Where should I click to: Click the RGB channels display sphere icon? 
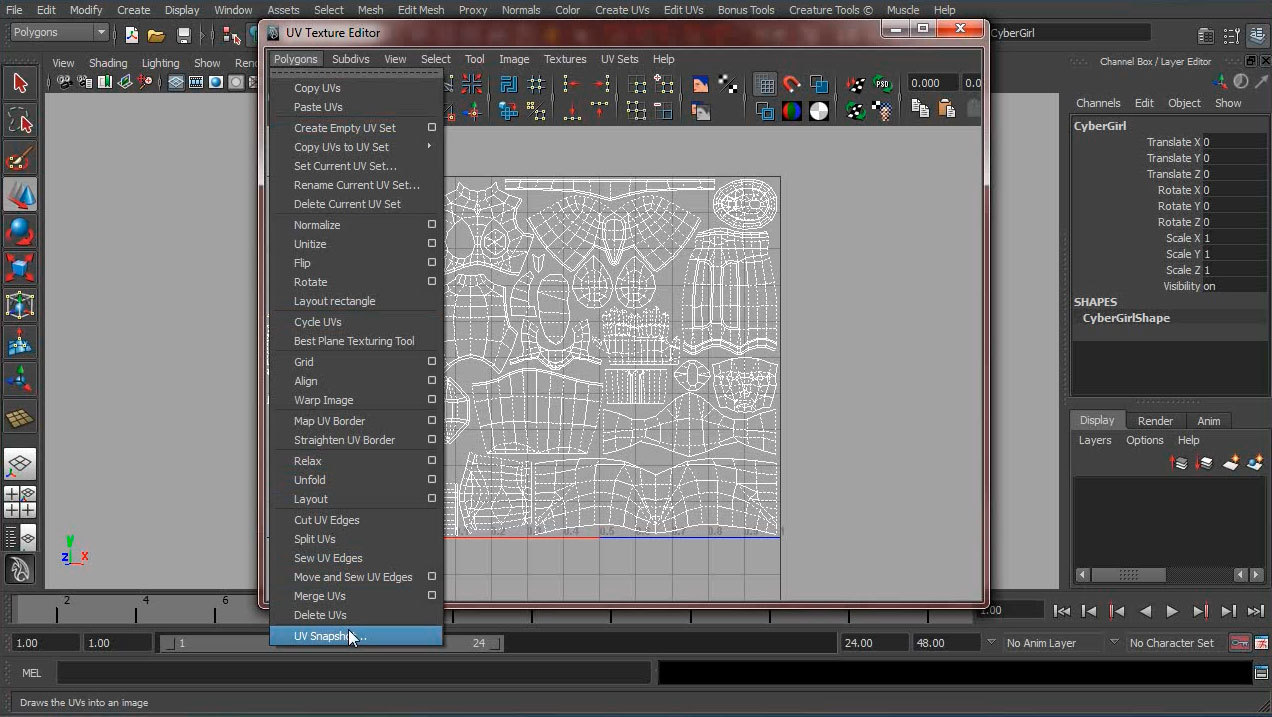792,111
